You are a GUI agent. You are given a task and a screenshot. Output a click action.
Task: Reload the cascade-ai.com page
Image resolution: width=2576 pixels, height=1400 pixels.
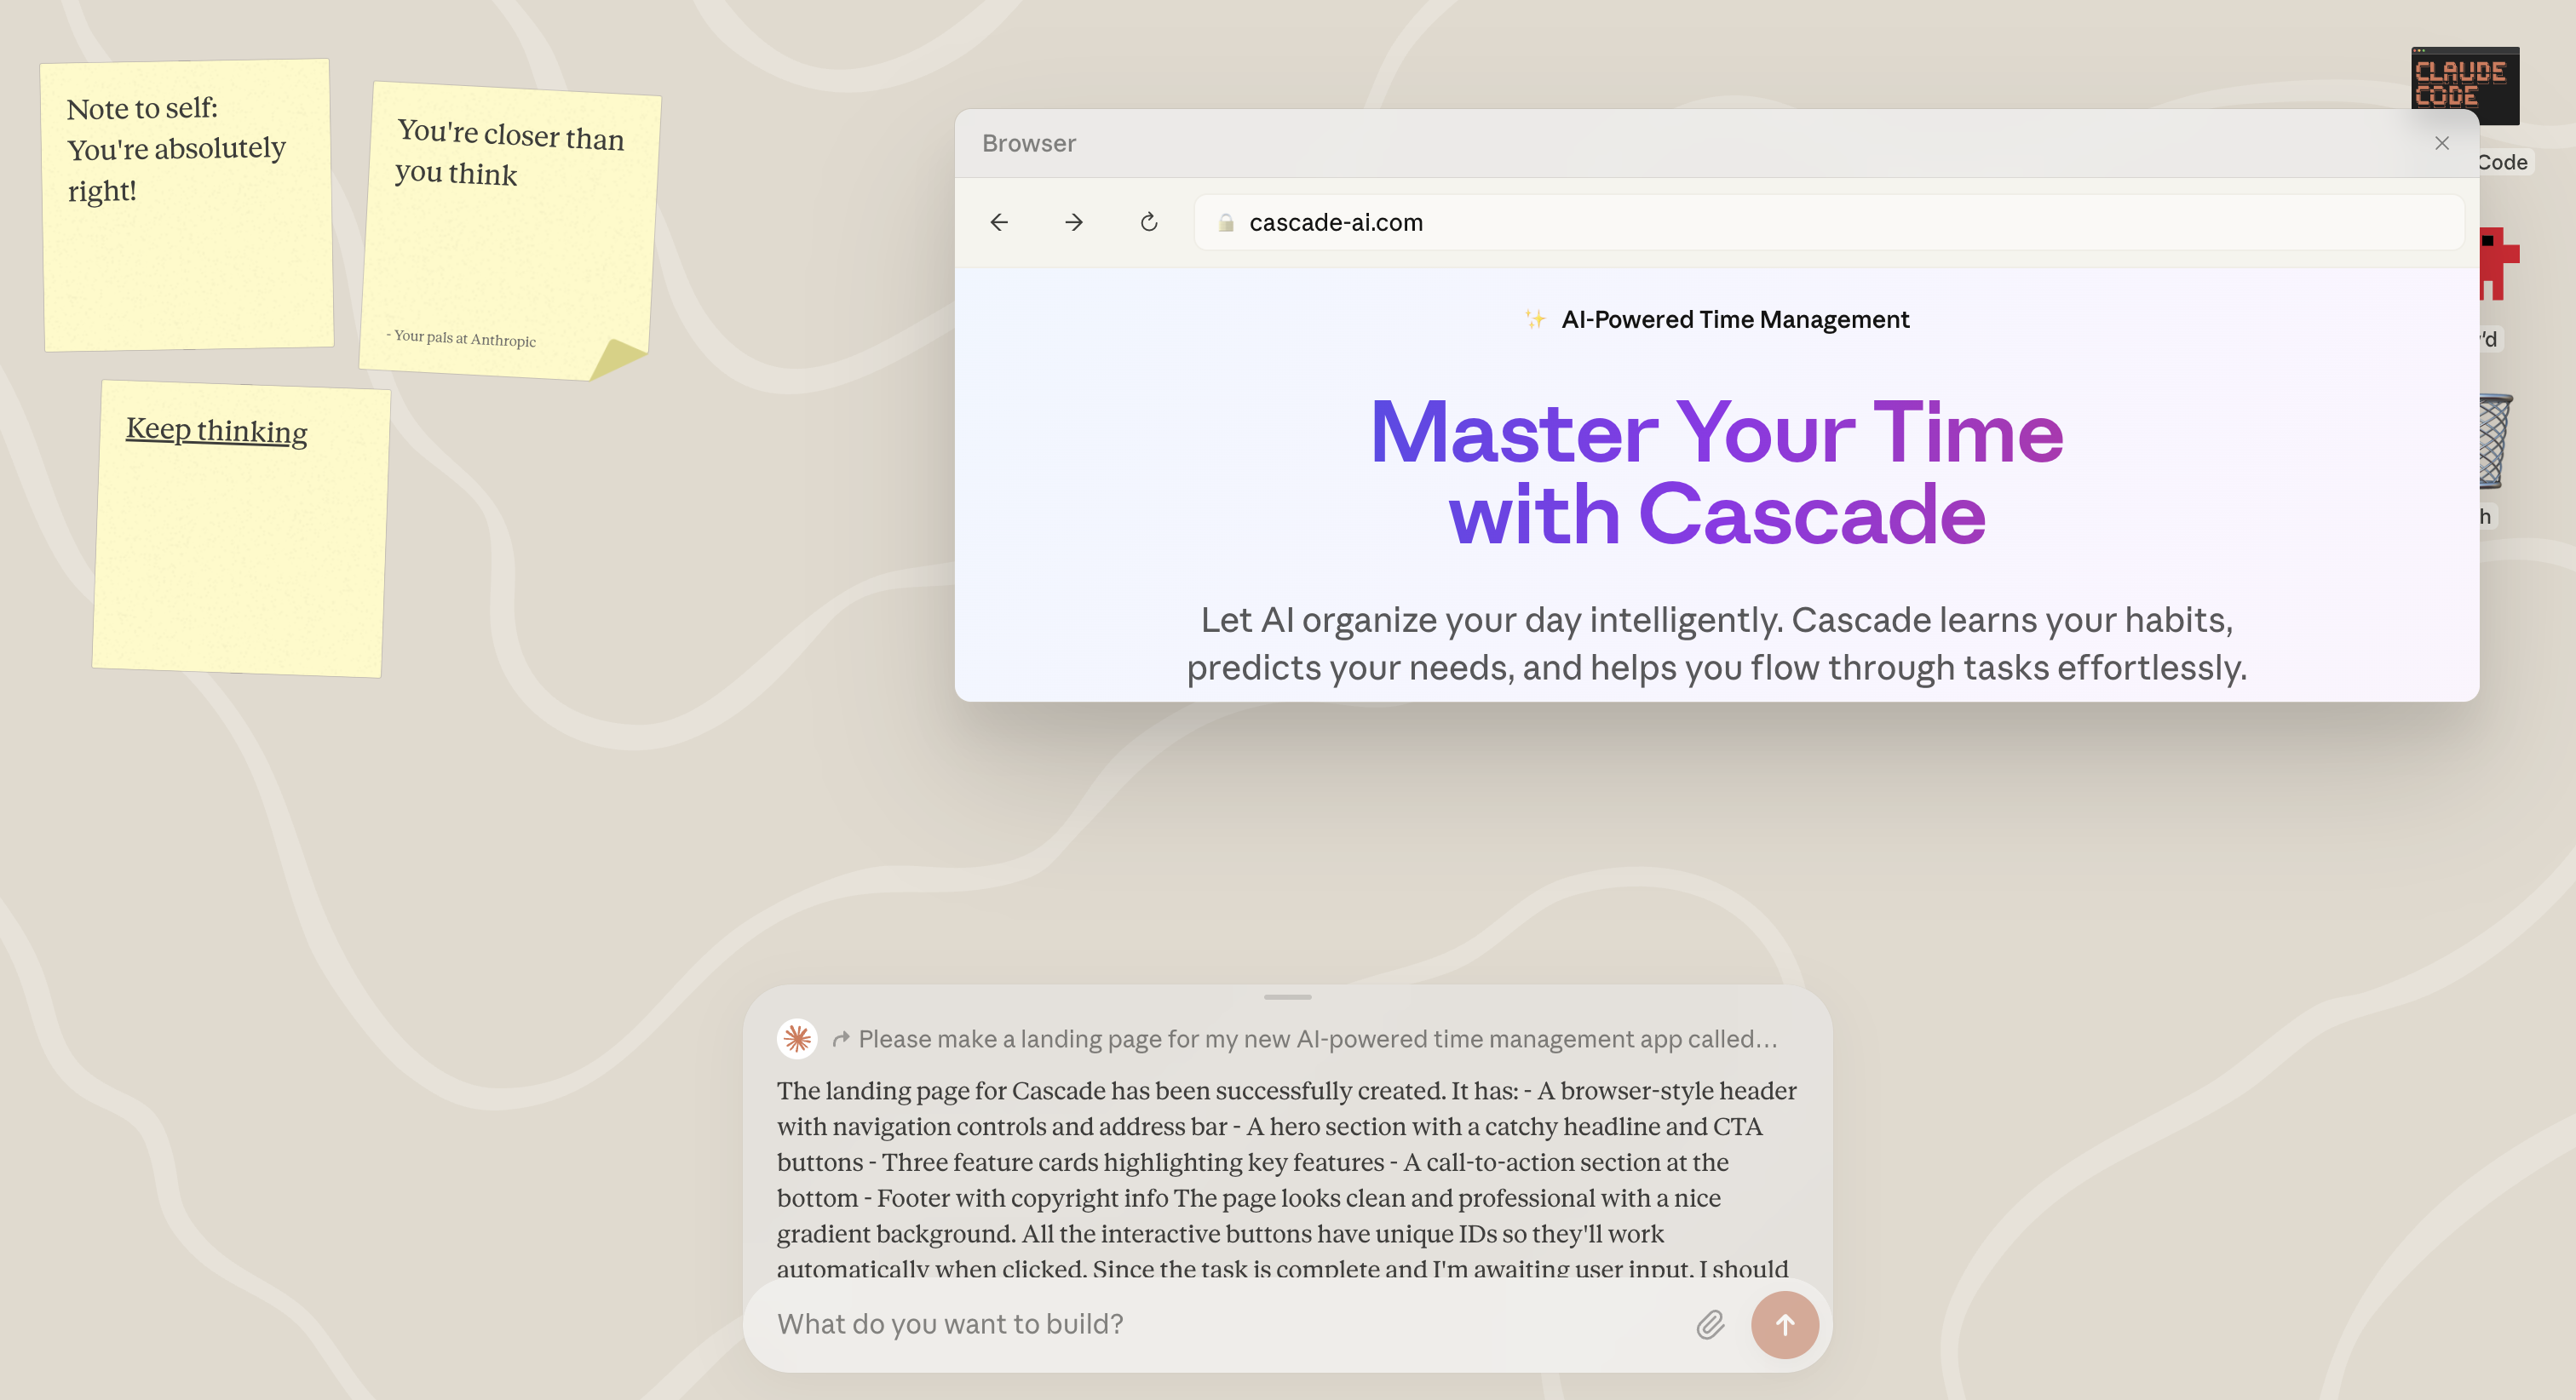tap(1148, 222)
